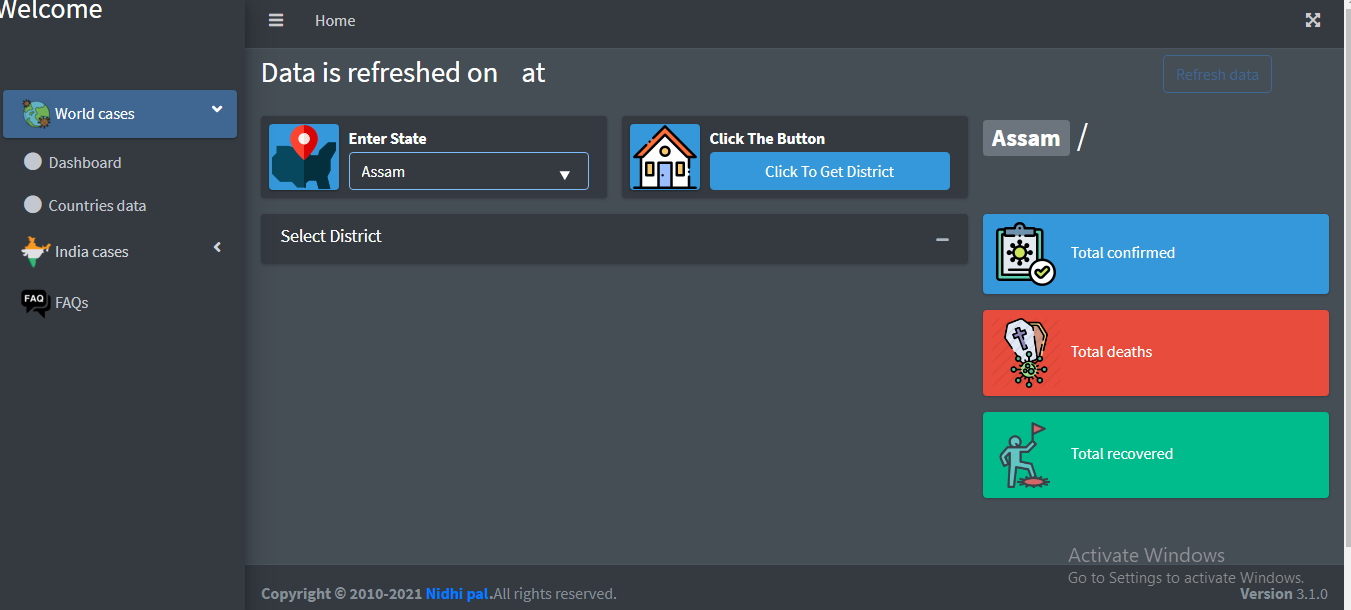Click the globe icon beside World cases
Screen dimensions: 1351x610
(36, 114)
